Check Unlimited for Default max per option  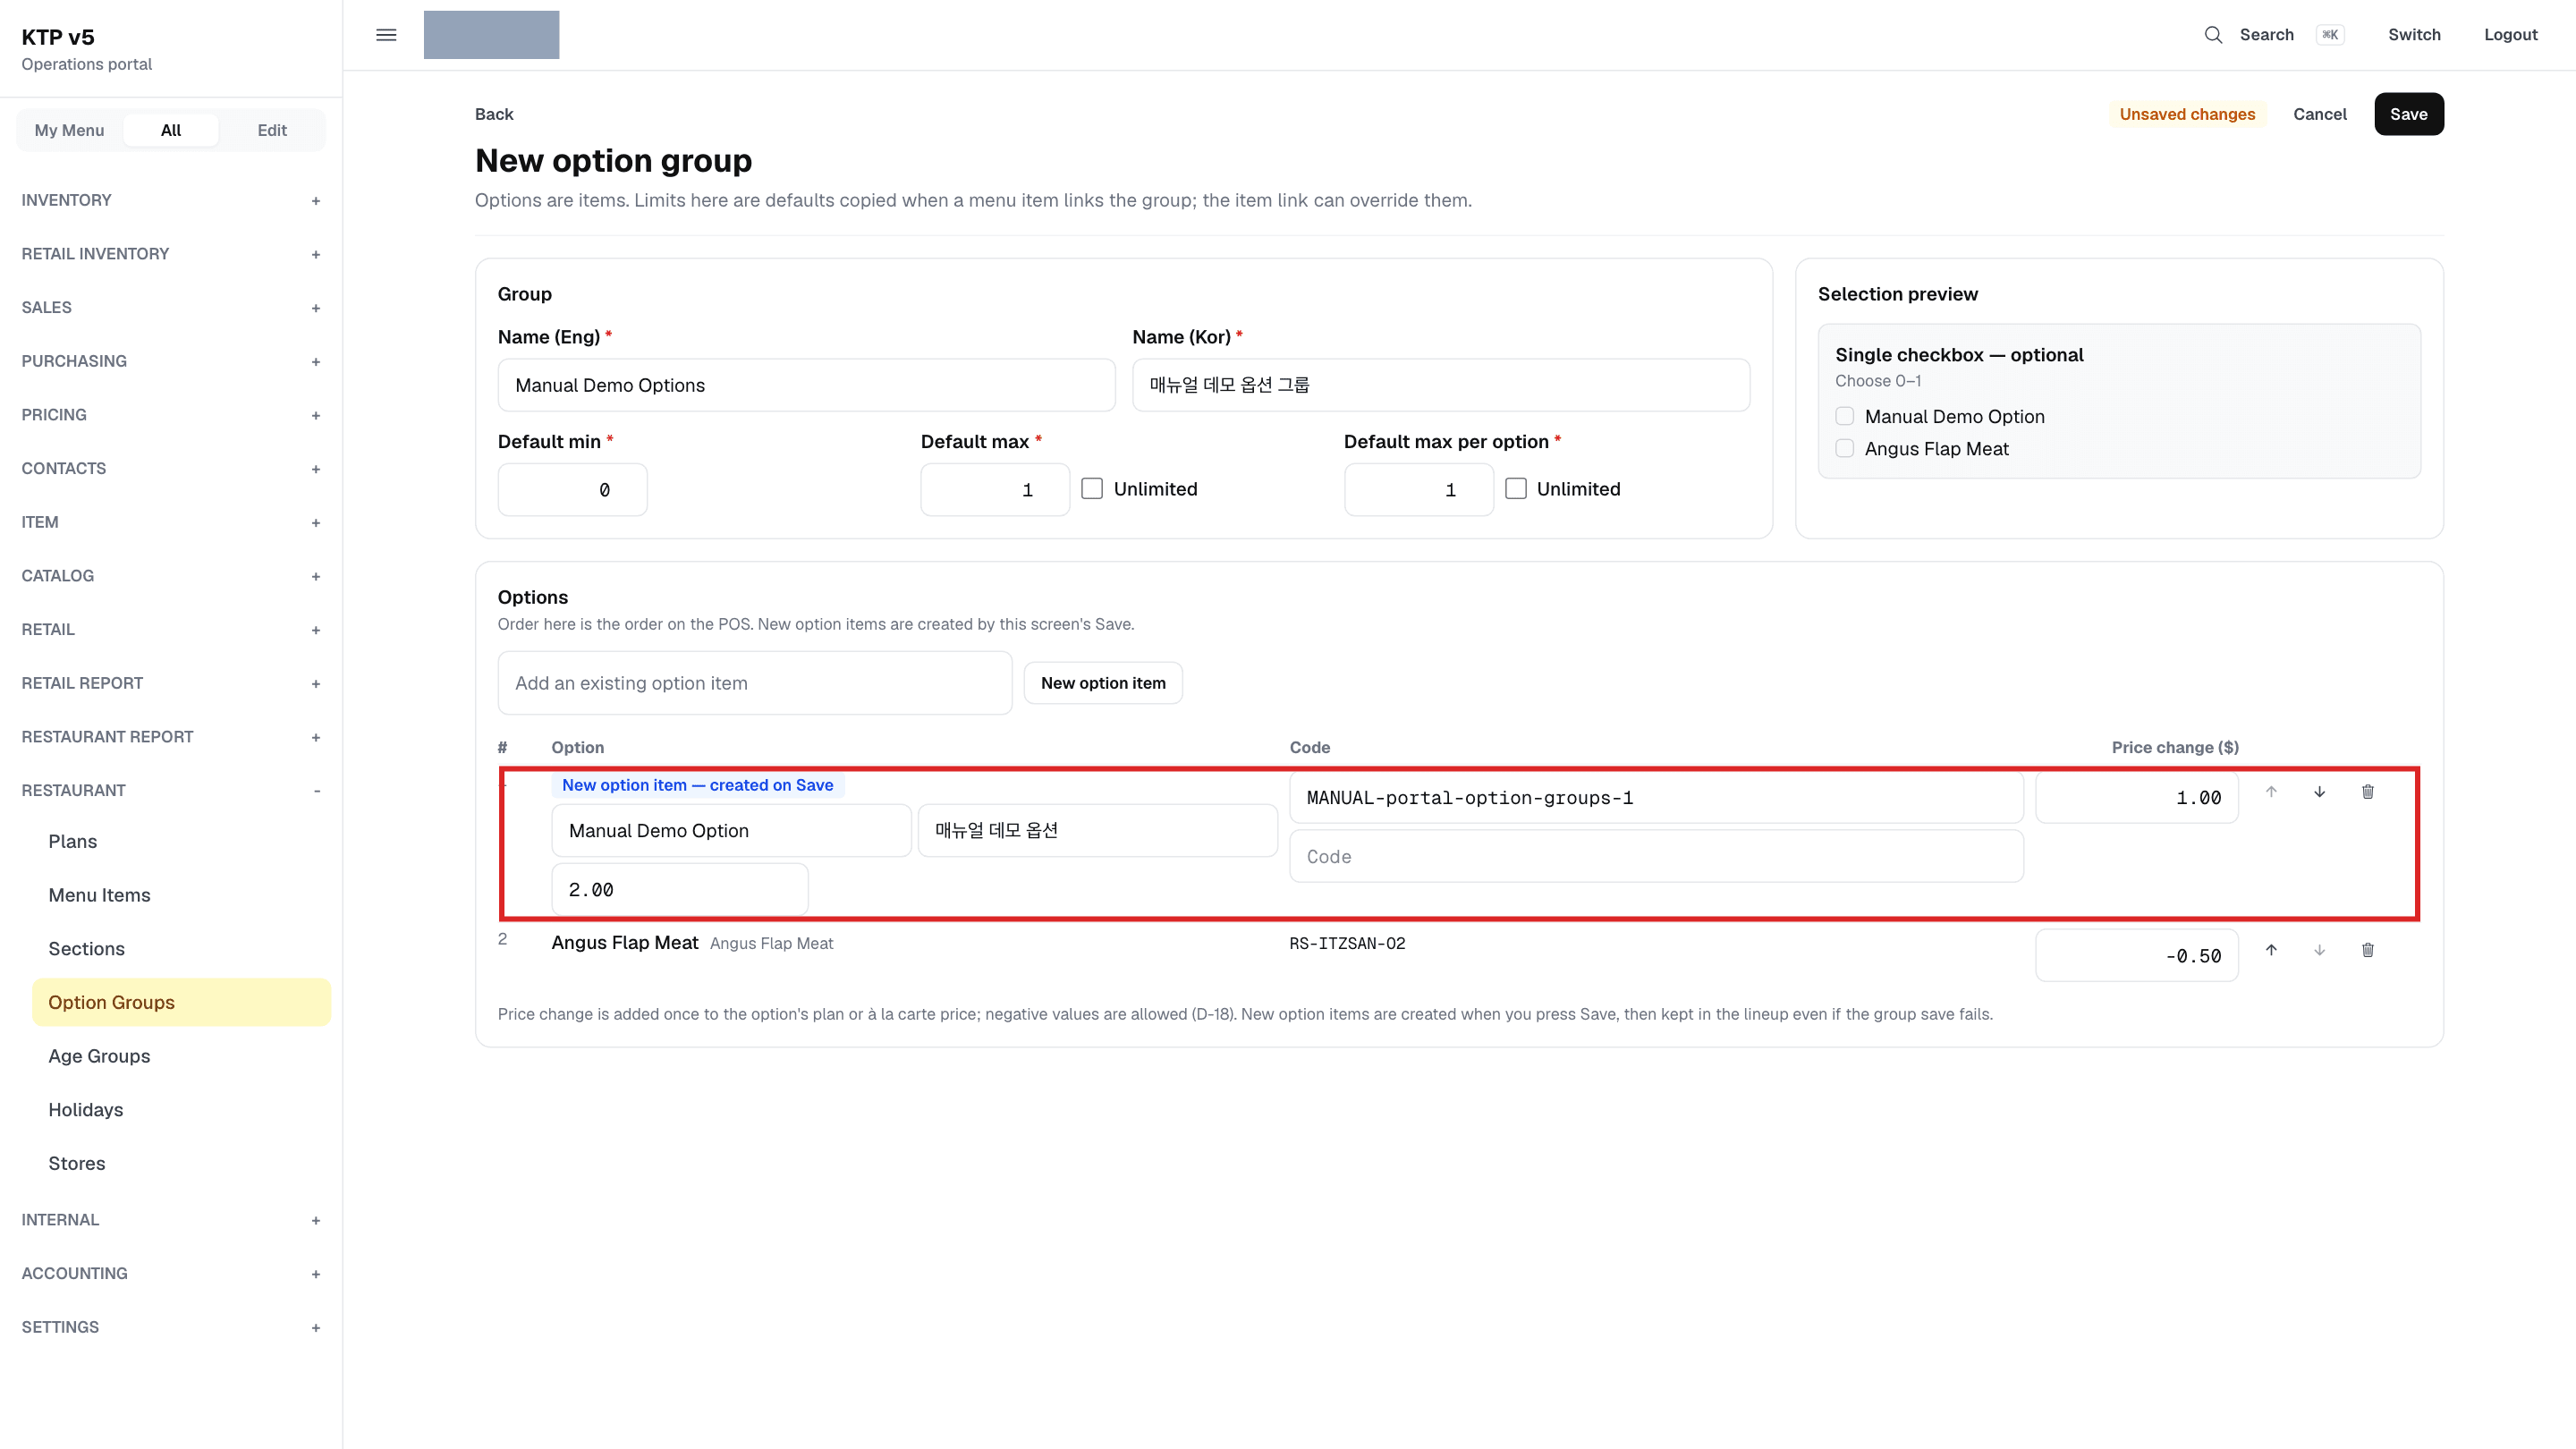click(x=1516, y=489)
